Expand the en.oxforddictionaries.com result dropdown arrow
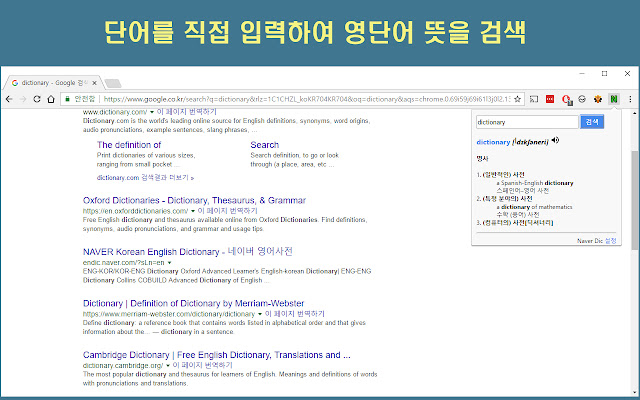Screen dimensions: 640x400 pos(193,211)
